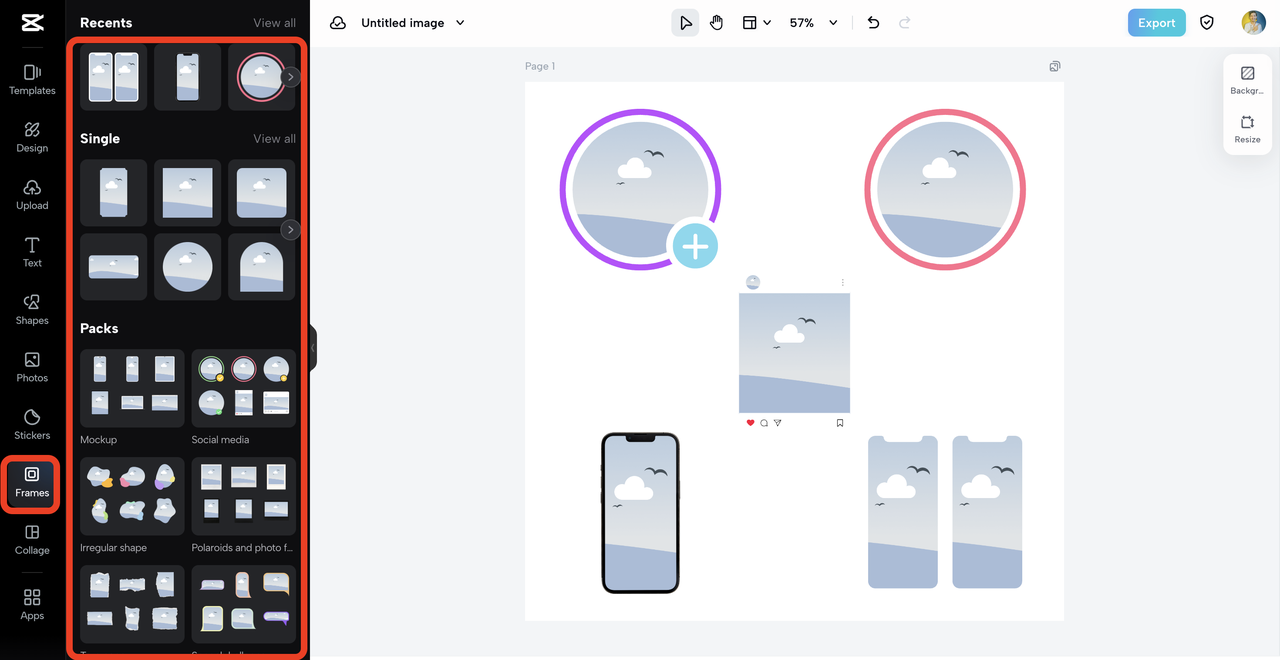Click View all next to Recents
1280x660 pixels.
click(274, 23)
